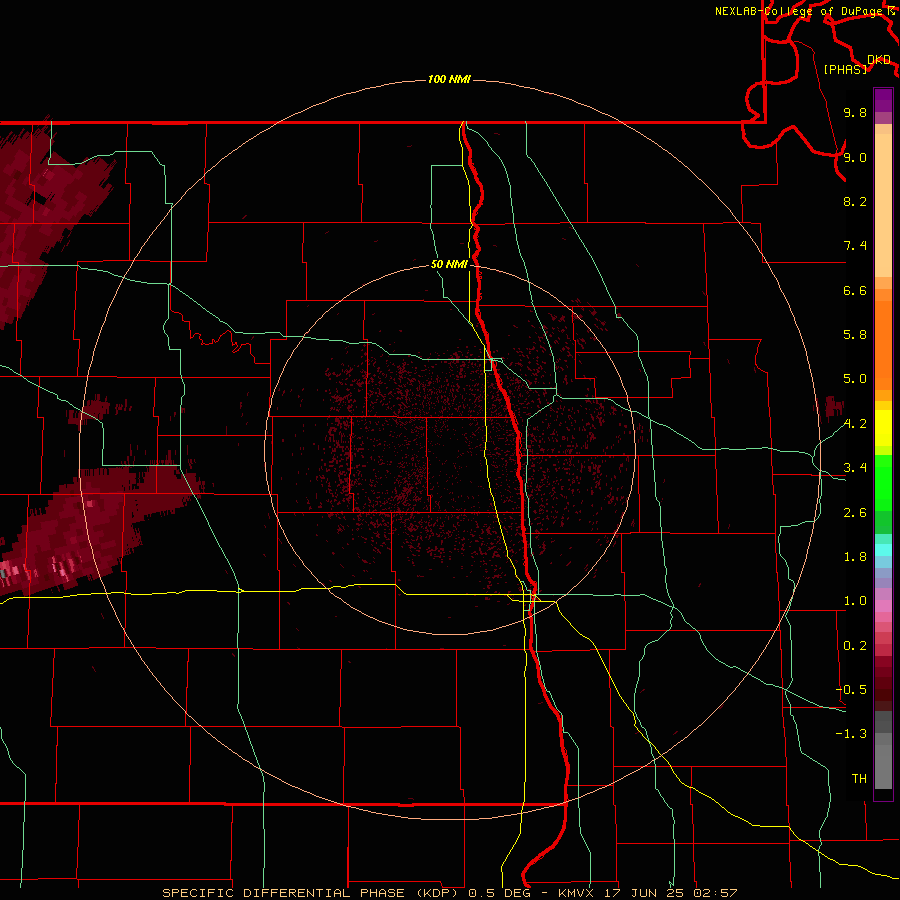Click the small arrow icon after DuPage
This screenshot has height=900, width=900.
point(891,11)
